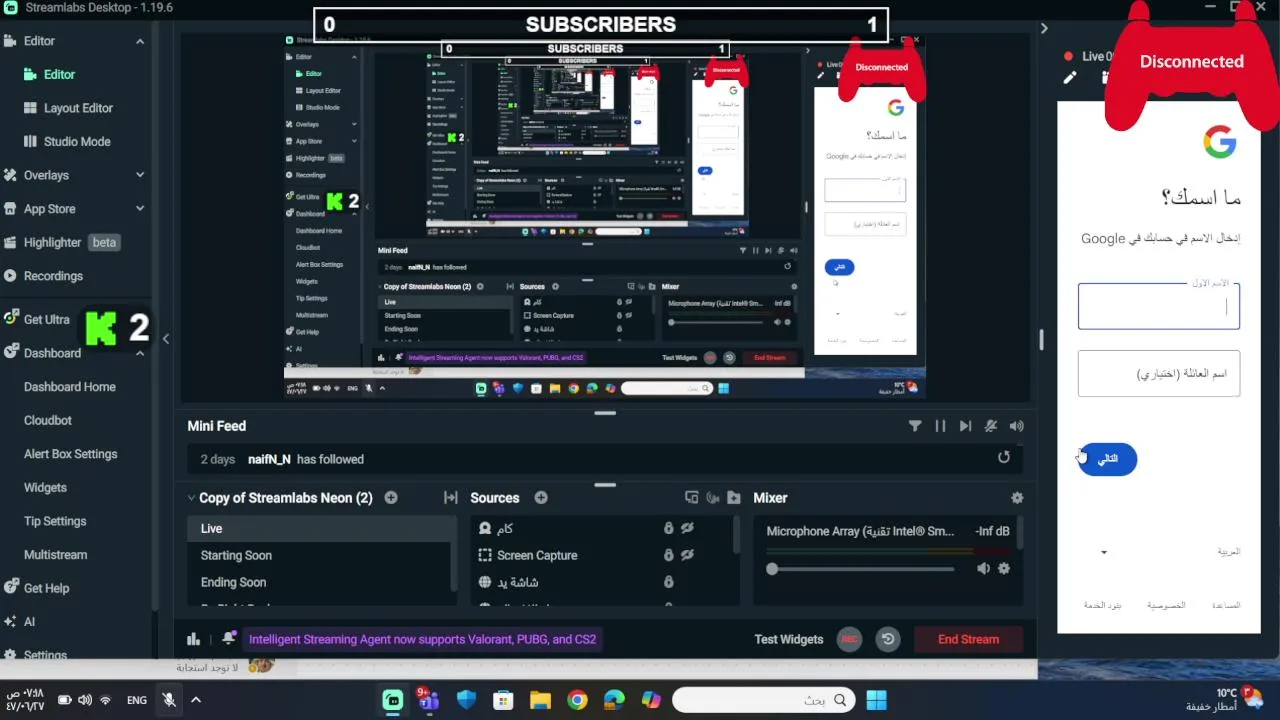
Task: Toggle the replay buffer button
Action: (887, 639)
